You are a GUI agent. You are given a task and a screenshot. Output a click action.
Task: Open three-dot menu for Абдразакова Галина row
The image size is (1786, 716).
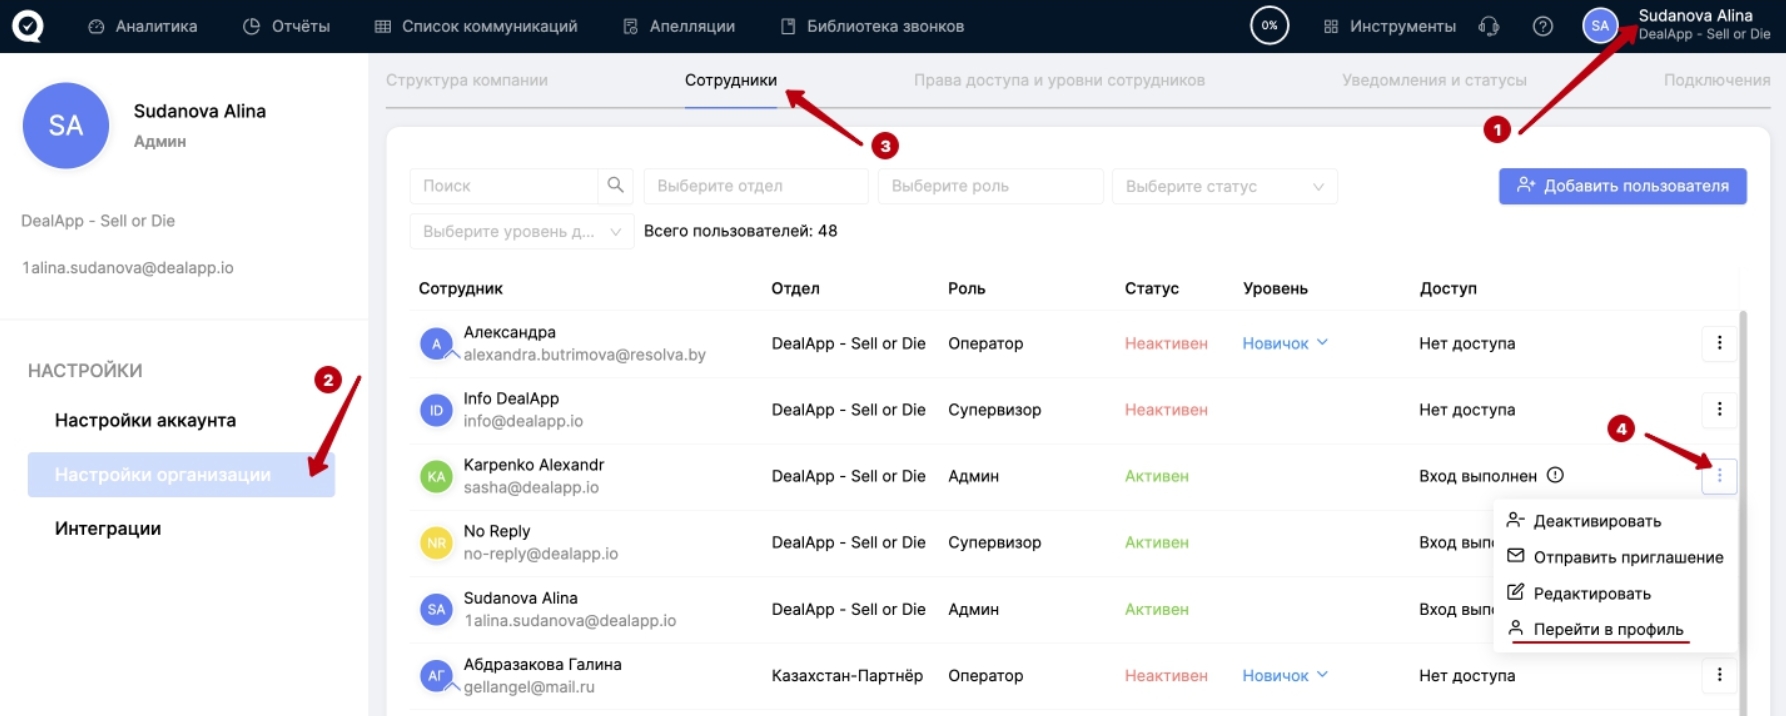click(1718, 675)
